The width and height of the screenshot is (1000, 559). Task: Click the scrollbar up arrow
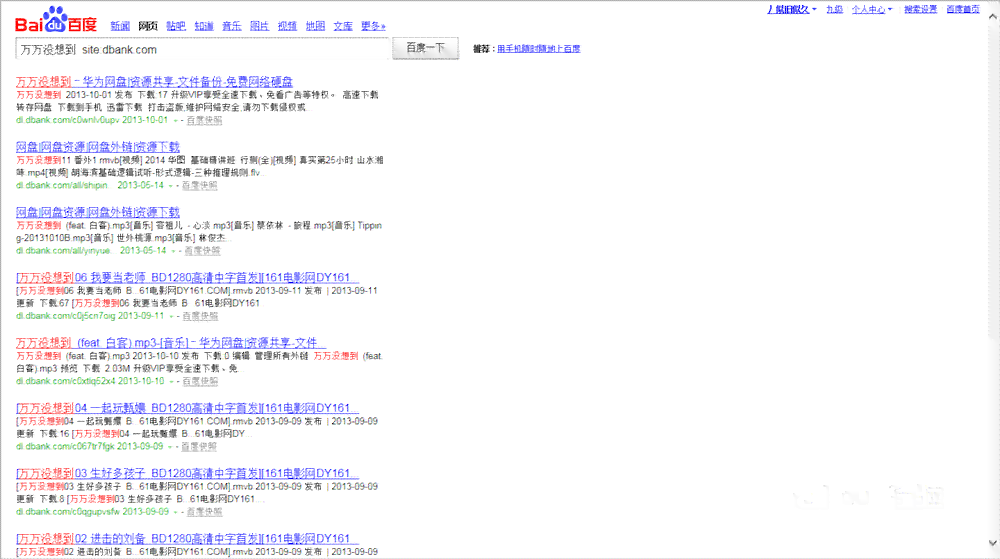(992, 17)
